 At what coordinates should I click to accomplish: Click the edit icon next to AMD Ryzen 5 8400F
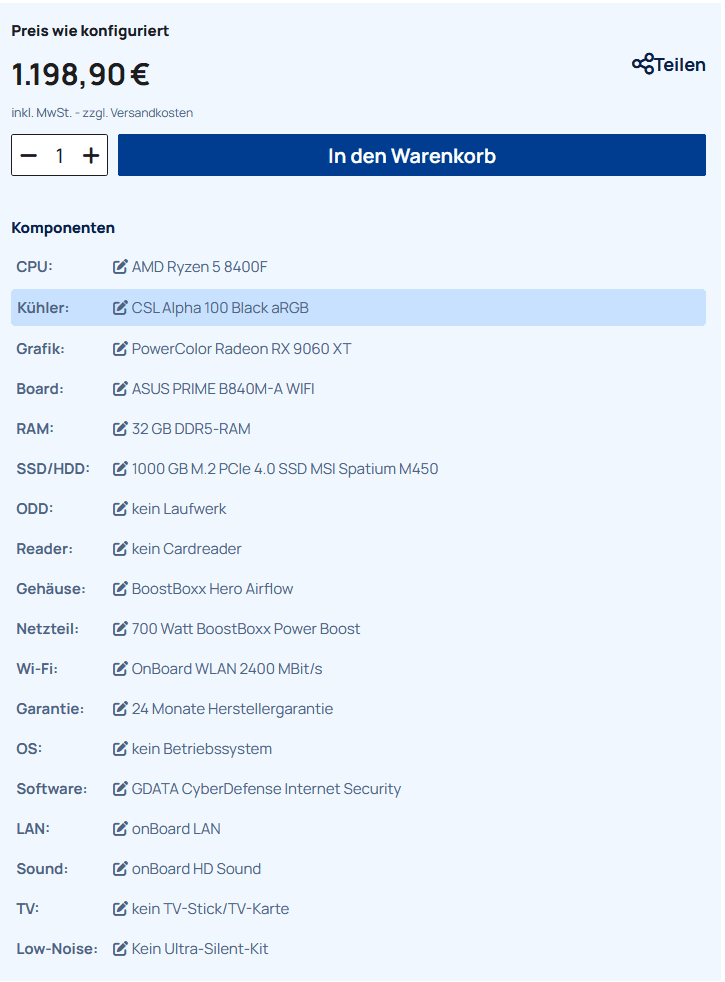[120, 267]
